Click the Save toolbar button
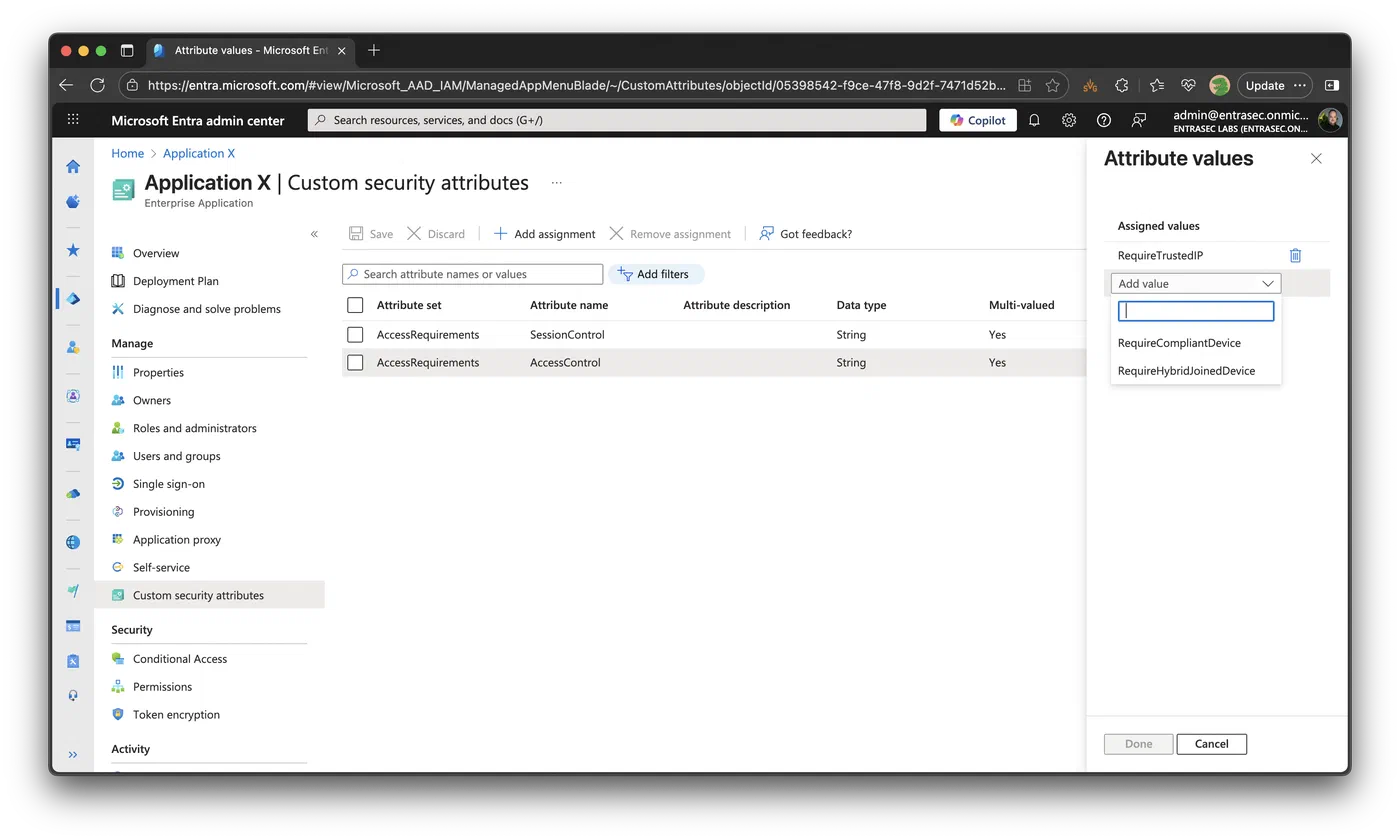Image resolution: width=1400 pixels, height=840 pixels. click(x=370, y=234)
